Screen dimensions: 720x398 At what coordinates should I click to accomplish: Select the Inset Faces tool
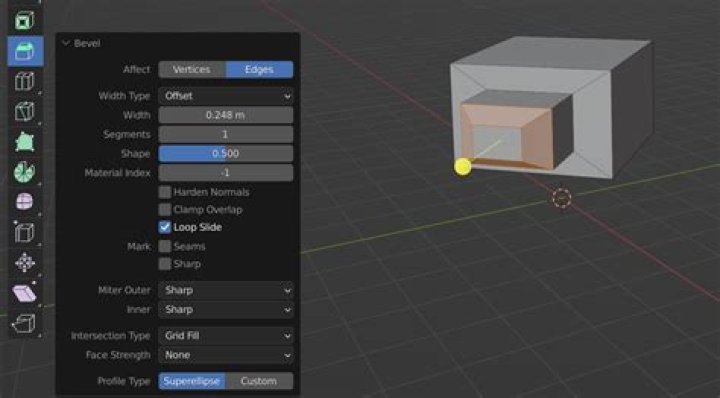(x=25, y=21)
